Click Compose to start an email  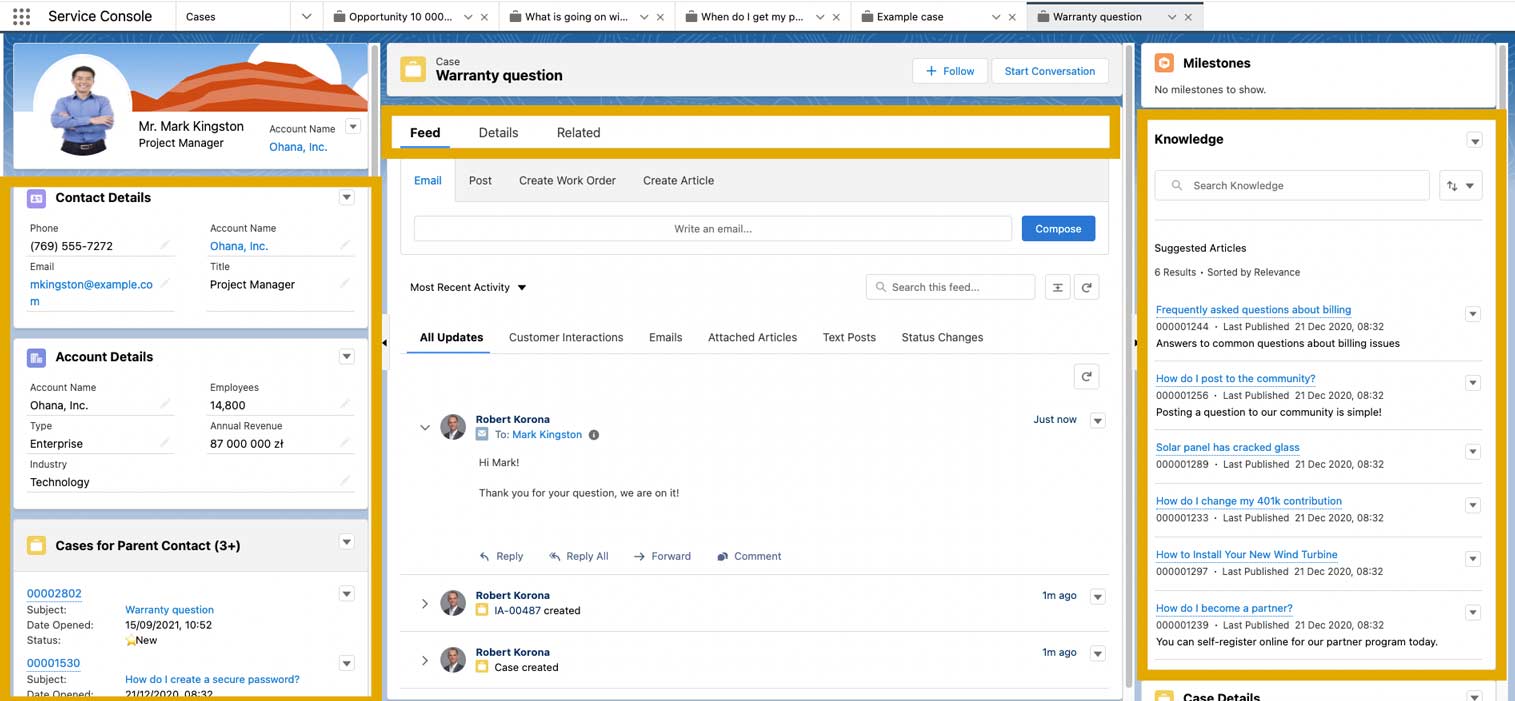pos(1057,228)
